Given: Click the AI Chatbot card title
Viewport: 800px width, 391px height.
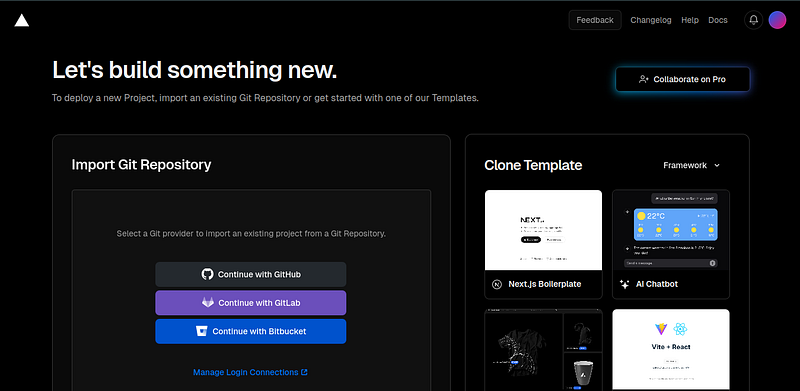Looking at the screenshot, I should (x=657, y=284).
